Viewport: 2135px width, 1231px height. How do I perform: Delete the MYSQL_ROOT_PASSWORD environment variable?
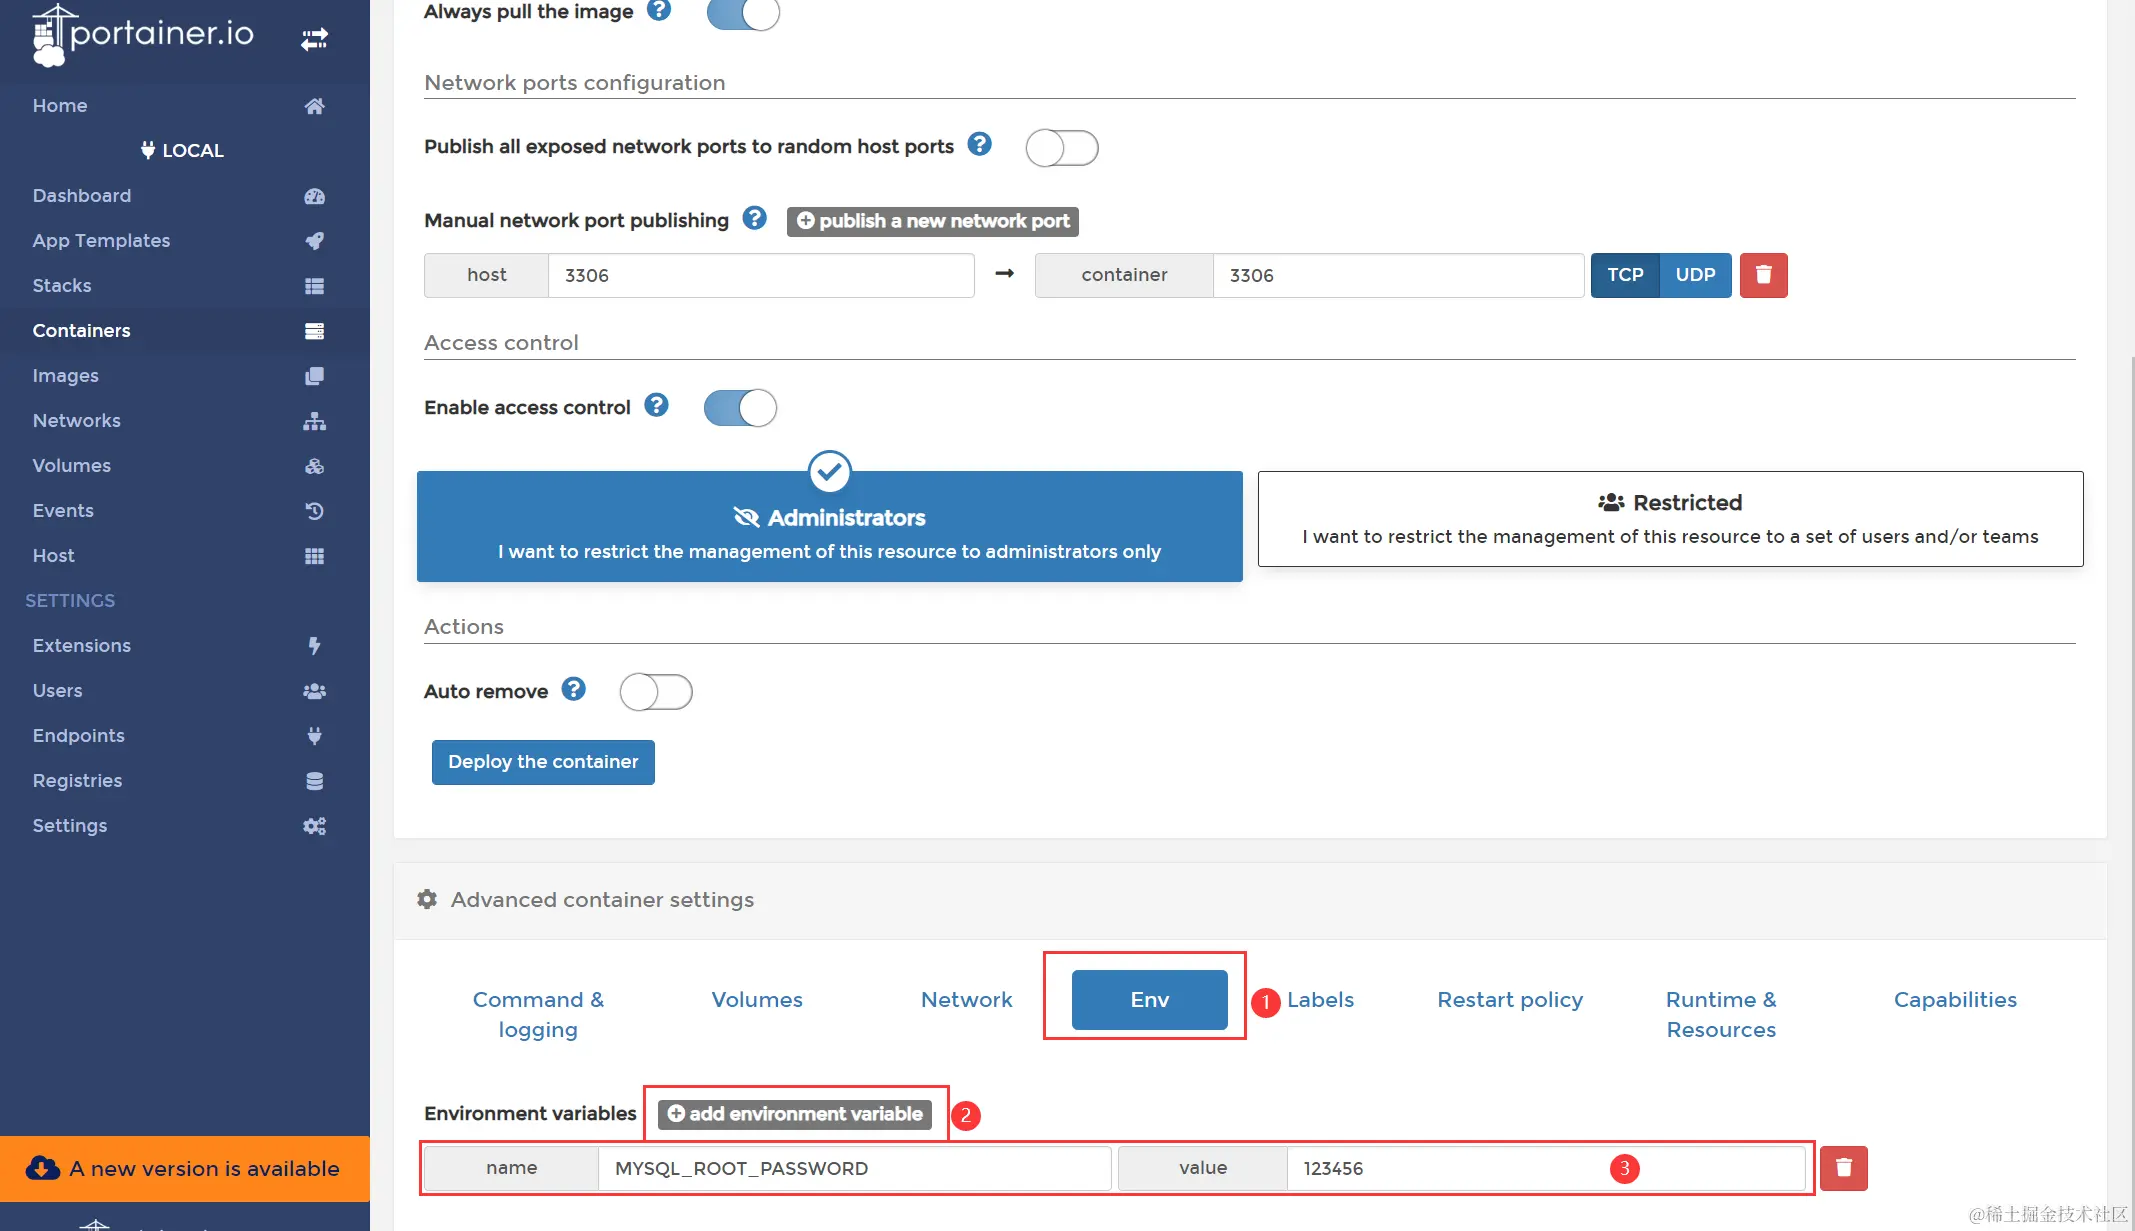pyautogui.click(x=1843, y=1168)
